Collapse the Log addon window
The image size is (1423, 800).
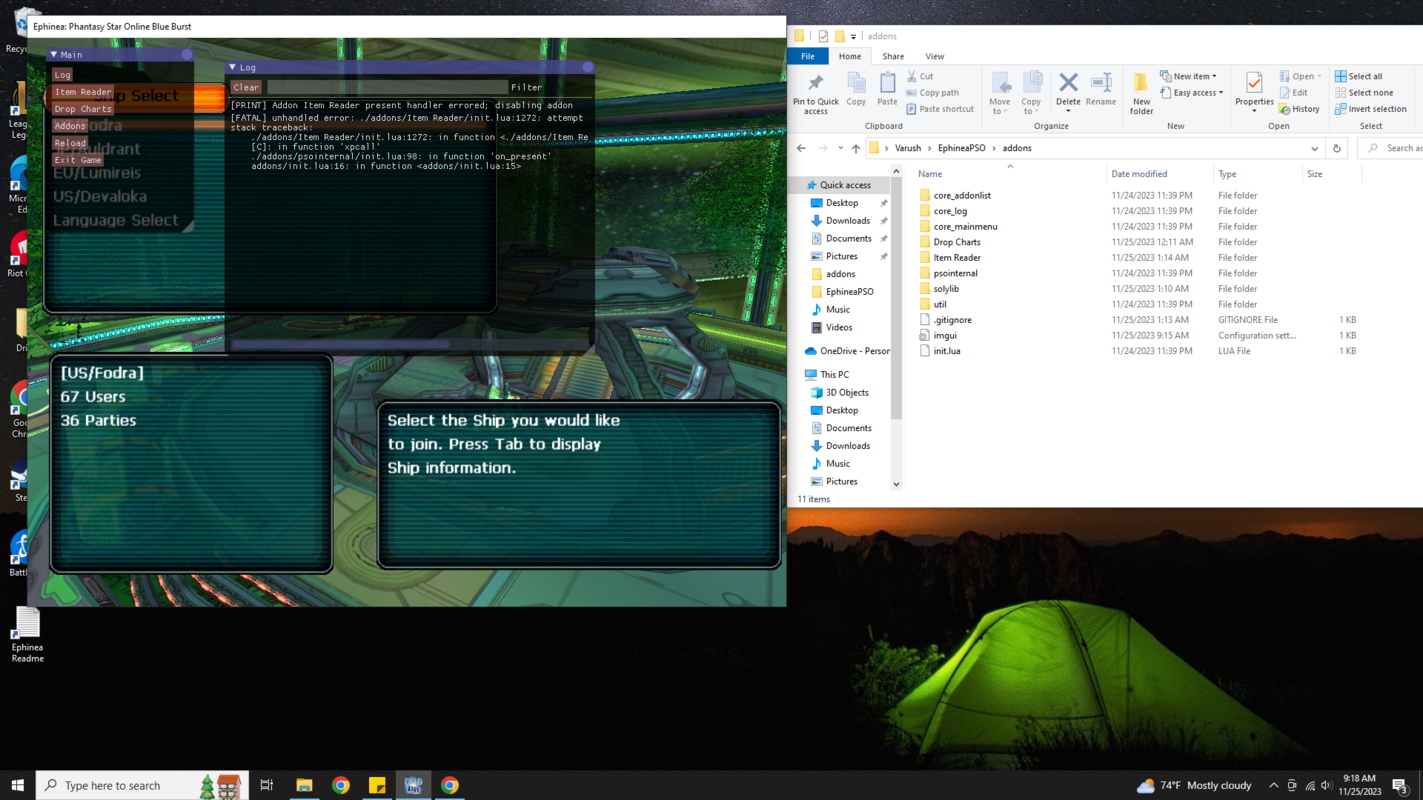pos(233,67)
